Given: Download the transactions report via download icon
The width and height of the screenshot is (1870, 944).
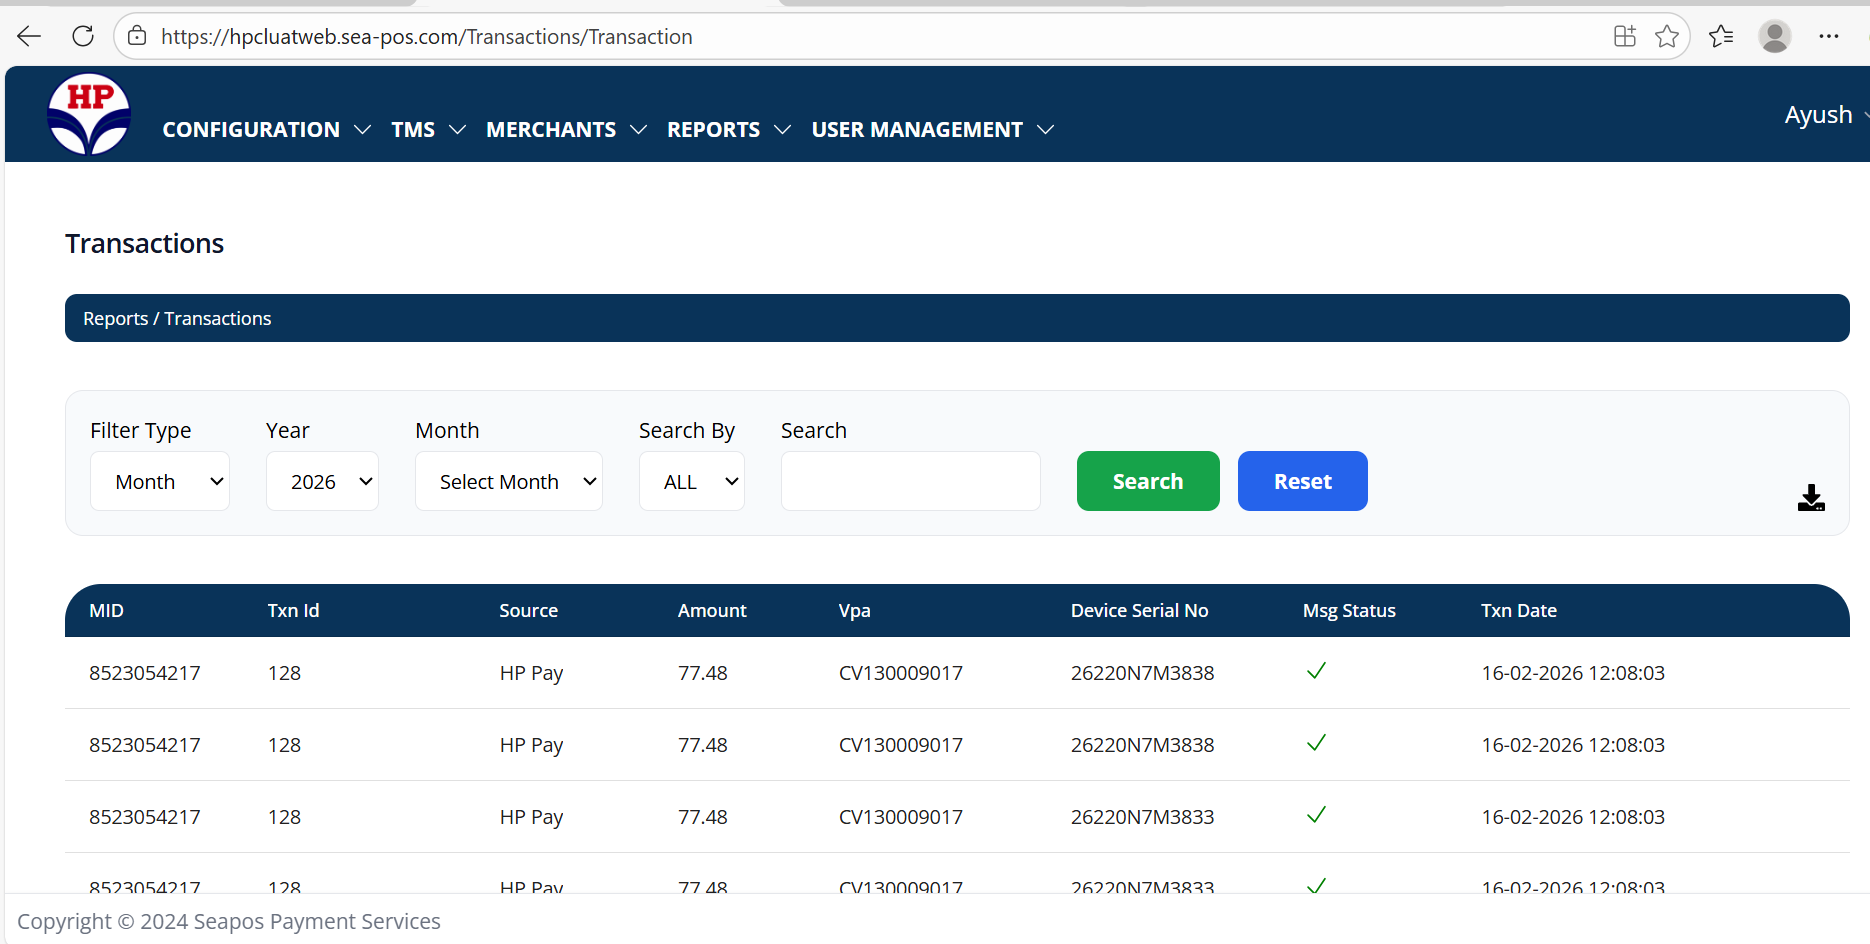Looking at the screenshot, I should pos(1810,498).
